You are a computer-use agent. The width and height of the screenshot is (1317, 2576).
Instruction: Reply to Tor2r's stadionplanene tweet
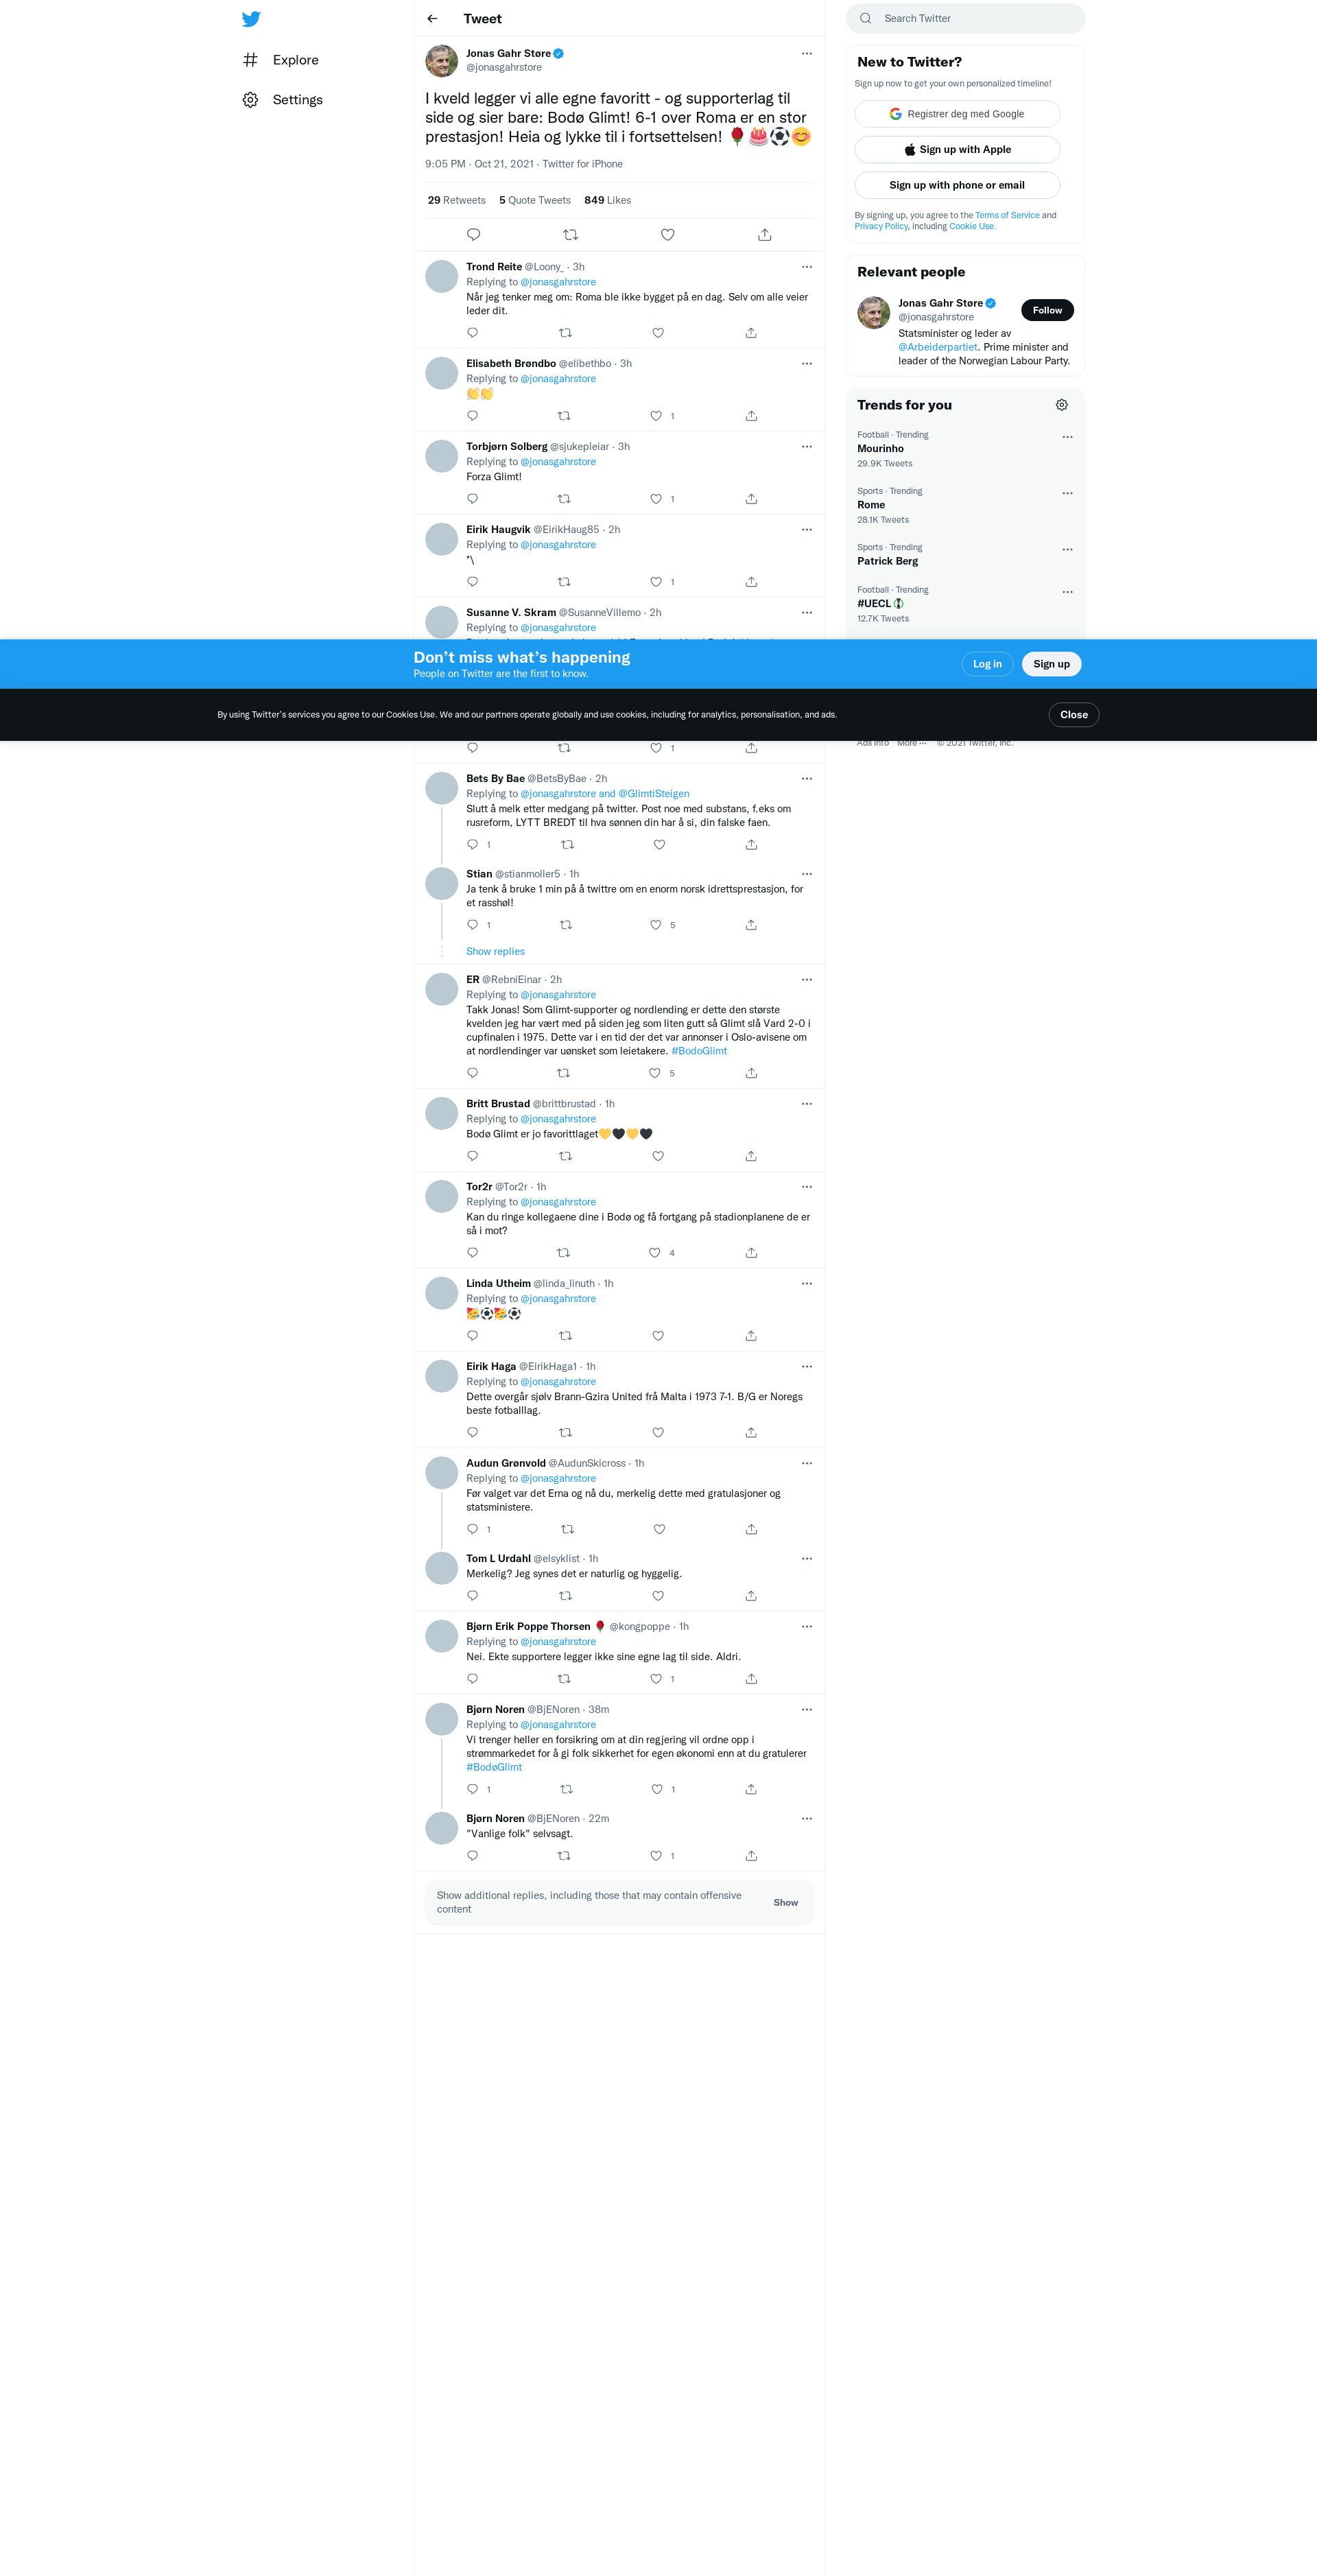click(x=473, y=1253)
